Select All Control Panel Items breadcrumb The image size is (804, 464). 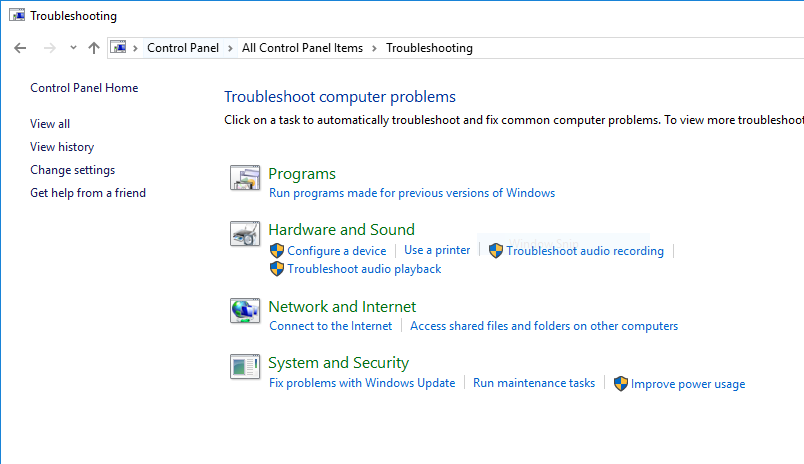point(302,48)
